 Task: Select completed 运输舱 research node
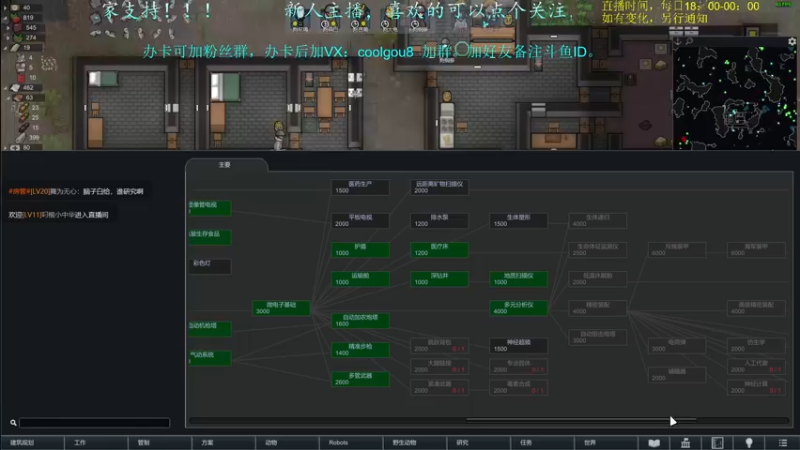(360, 279)
